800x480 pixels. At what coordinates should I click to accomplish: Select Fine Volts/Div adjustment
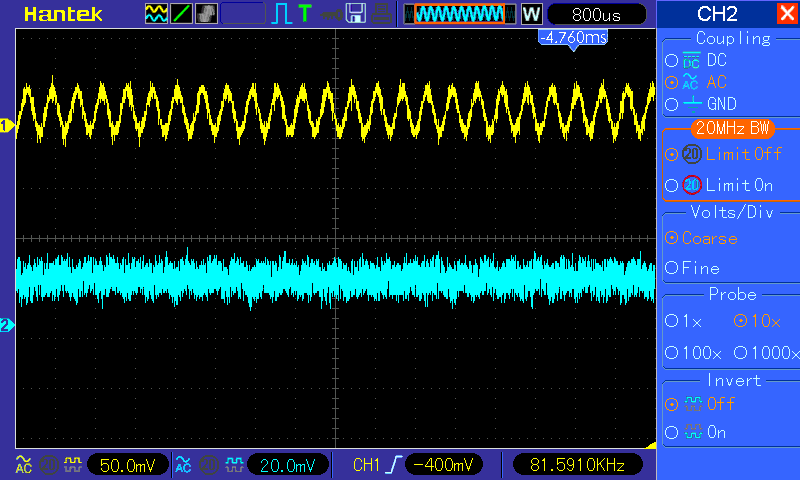tap(692, 268)
